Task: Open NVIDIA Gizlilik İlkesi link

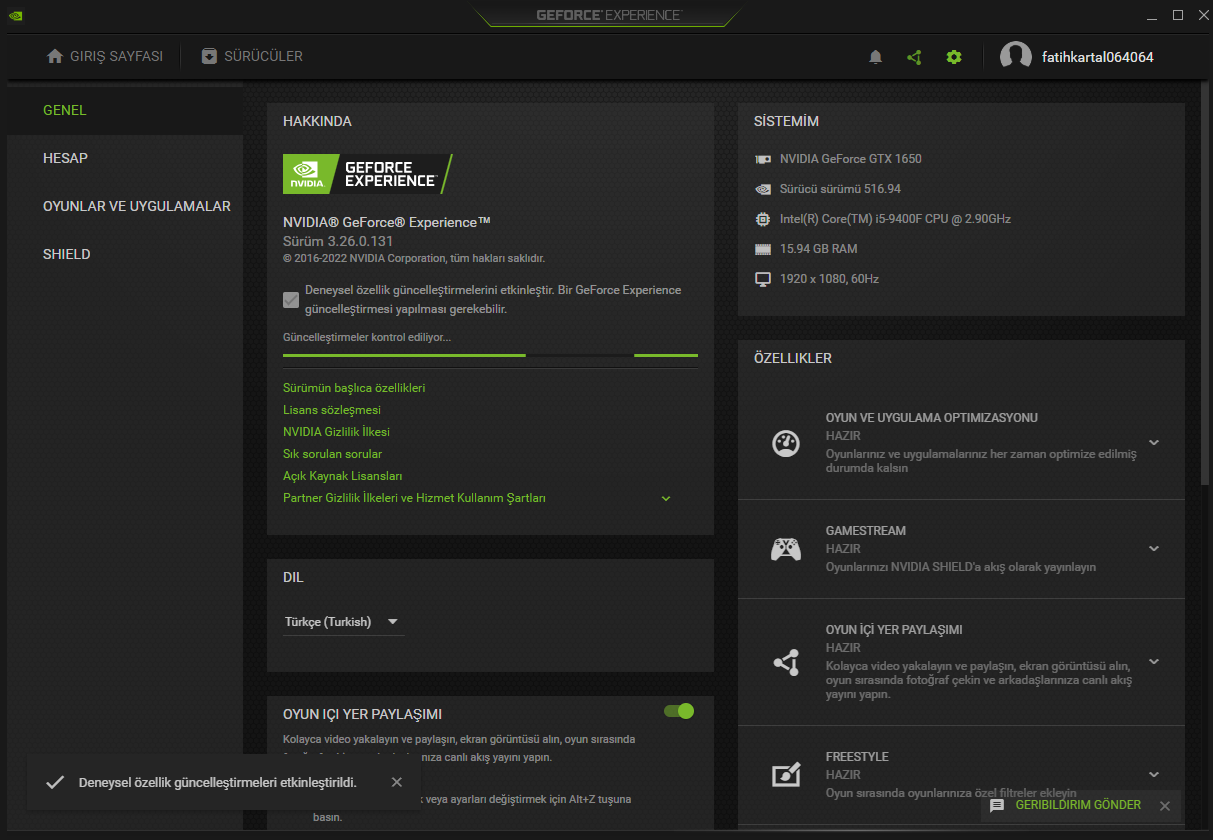Action: click(x=336, y=432)
